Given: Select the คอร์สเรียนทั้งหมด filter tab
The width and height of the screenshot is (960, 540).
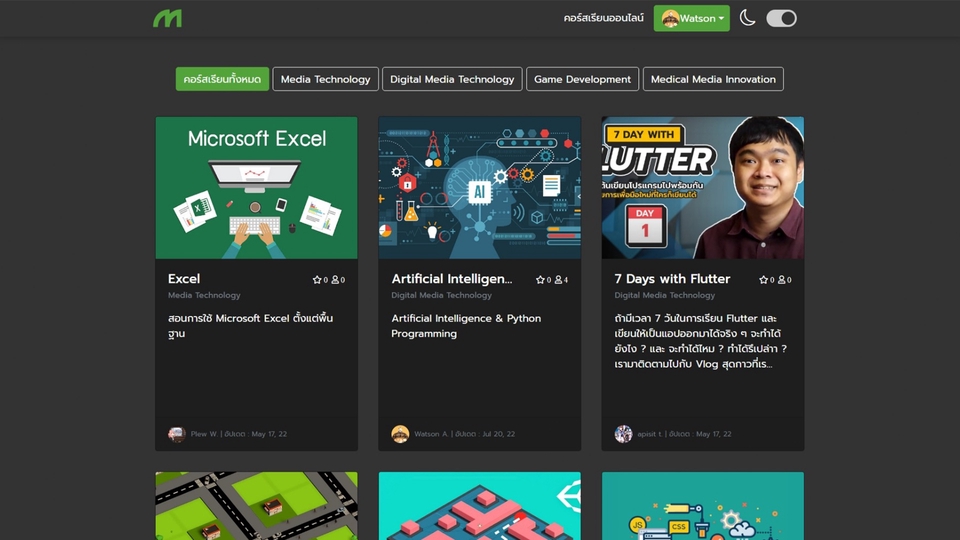Looking at the screenshot, I should tap(222, 79).
